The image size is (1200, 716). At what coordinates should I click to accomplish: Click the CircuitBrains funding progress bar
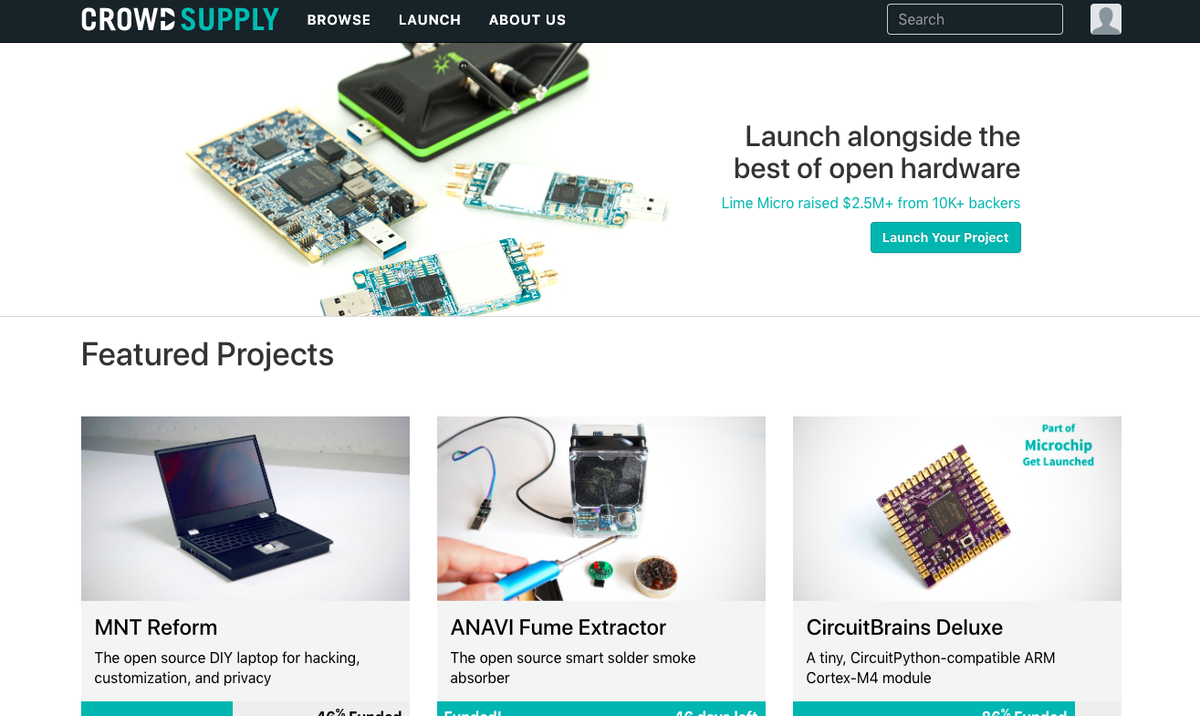(x=957, y=709)
